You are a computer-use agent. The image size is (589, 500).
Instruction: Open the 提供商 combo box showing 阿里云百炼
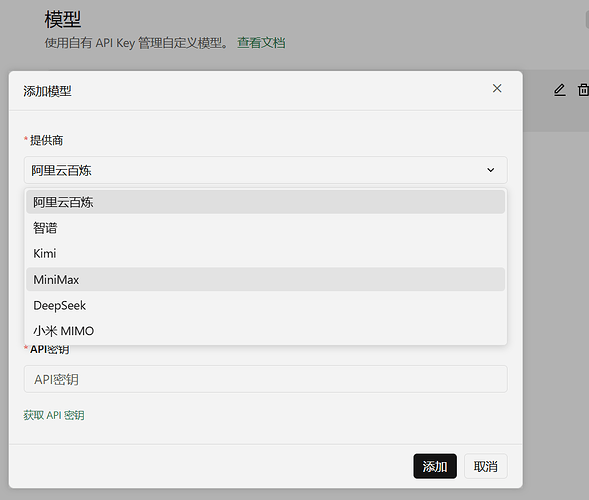(266, 170)
